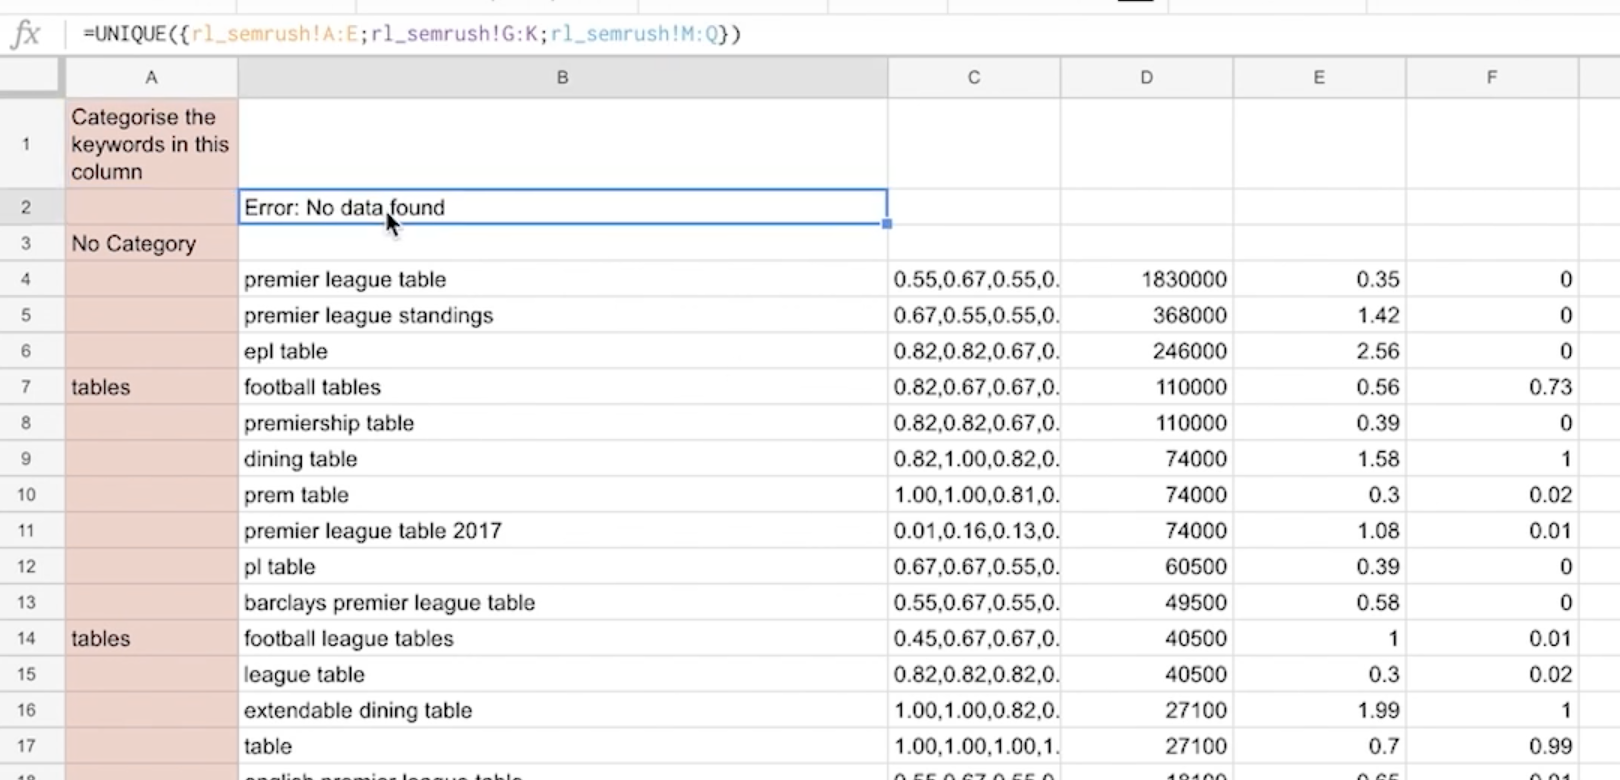Select the 'premier league table' cell
This screenshot has height=780, width=1620.
(x=562, y=280)
